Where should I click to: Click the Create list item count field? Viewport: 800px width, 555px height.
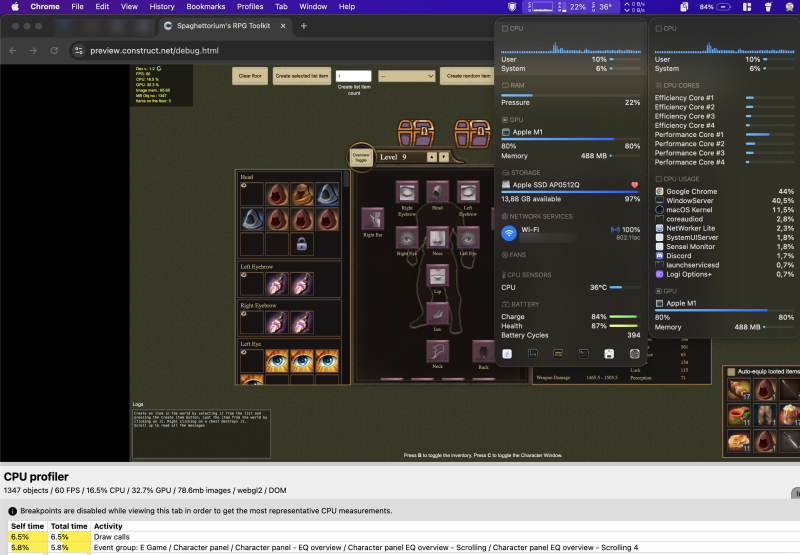[353, 76]
